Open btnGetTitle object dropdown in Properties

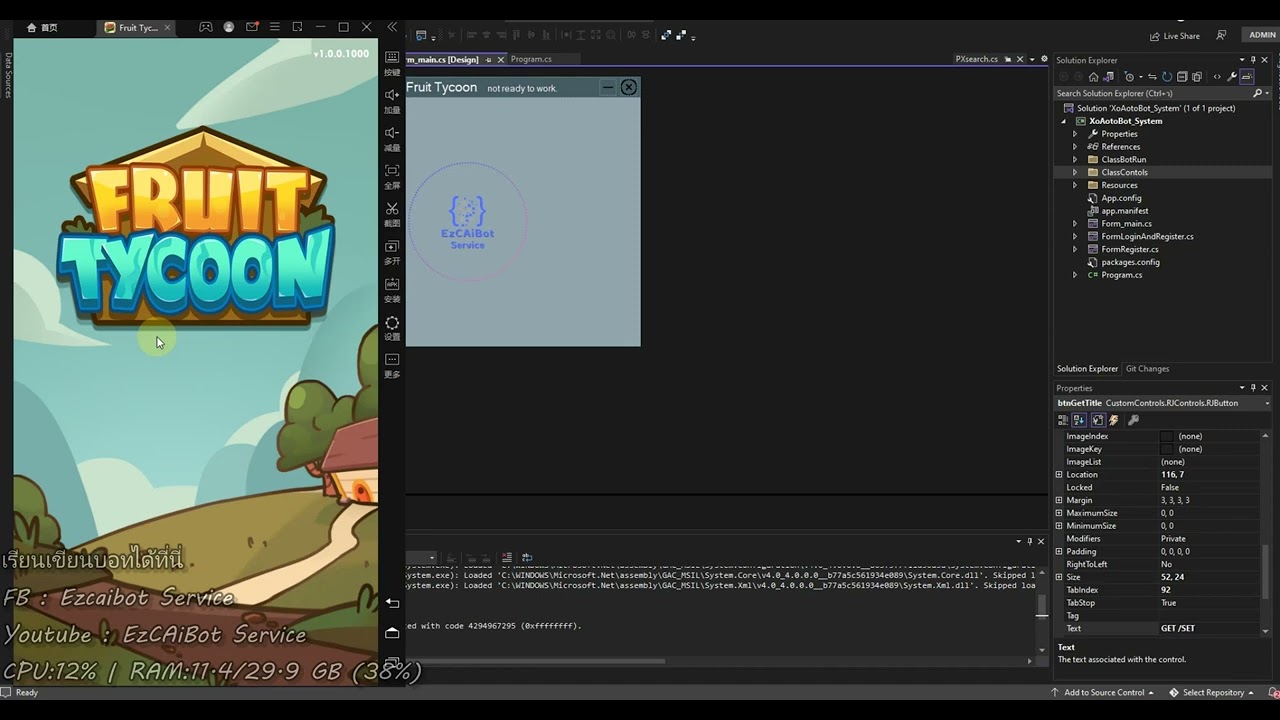(x=1267, y=403)
